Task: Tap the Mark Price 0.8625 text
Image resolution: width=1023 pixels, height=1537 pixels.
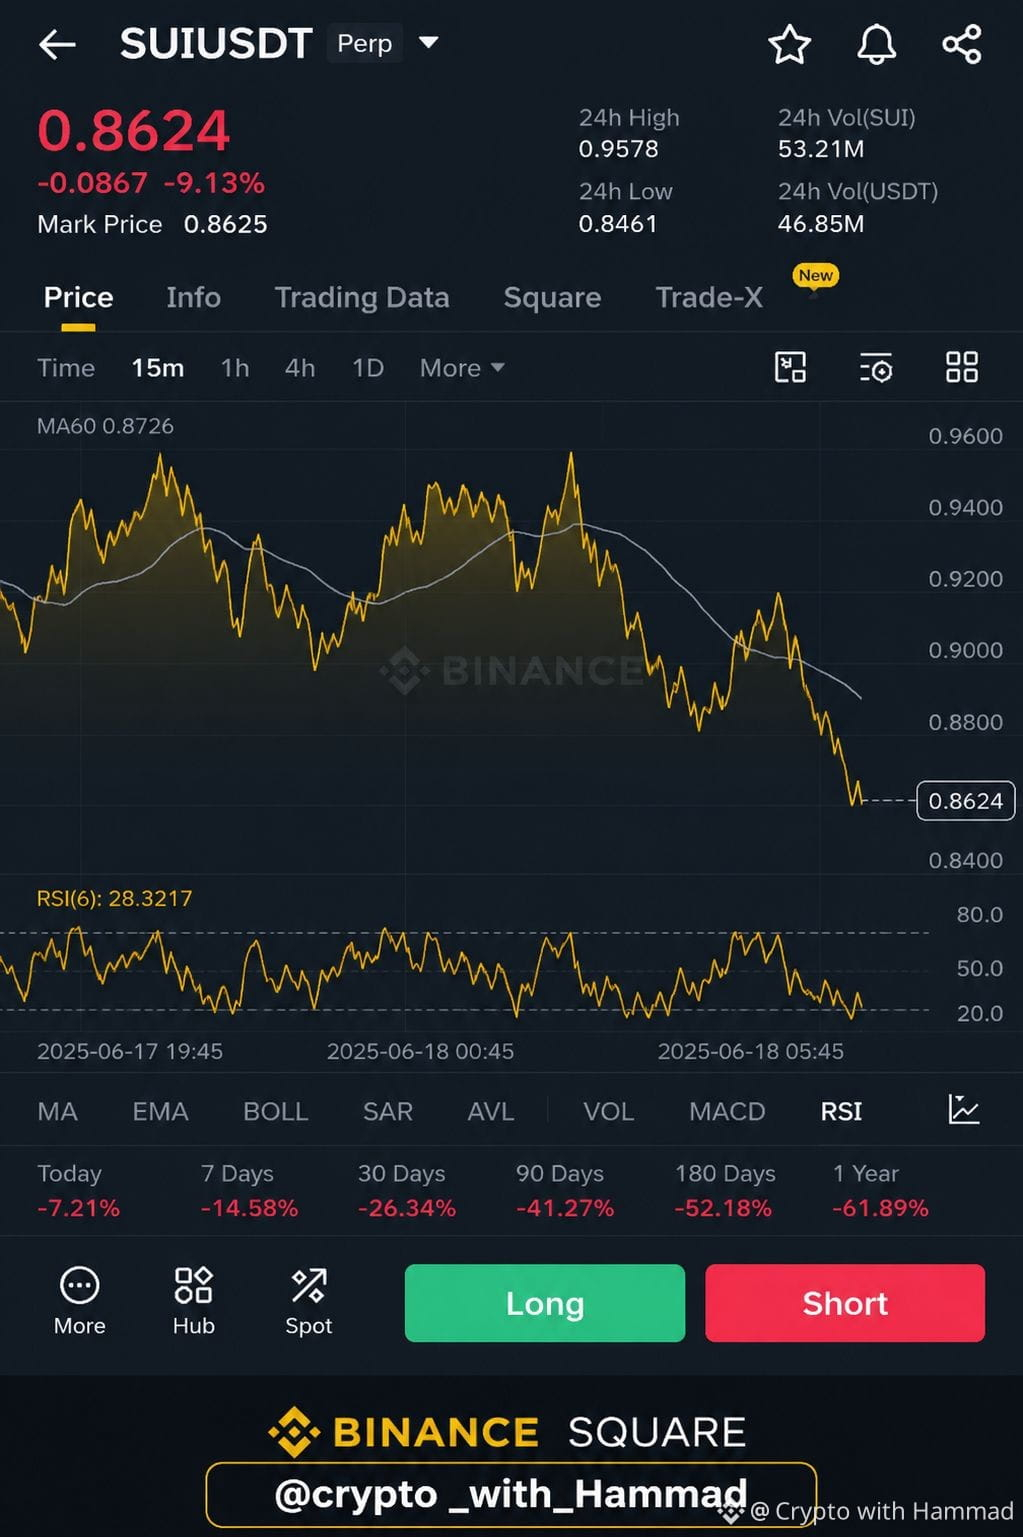Action: coord(152,224)
